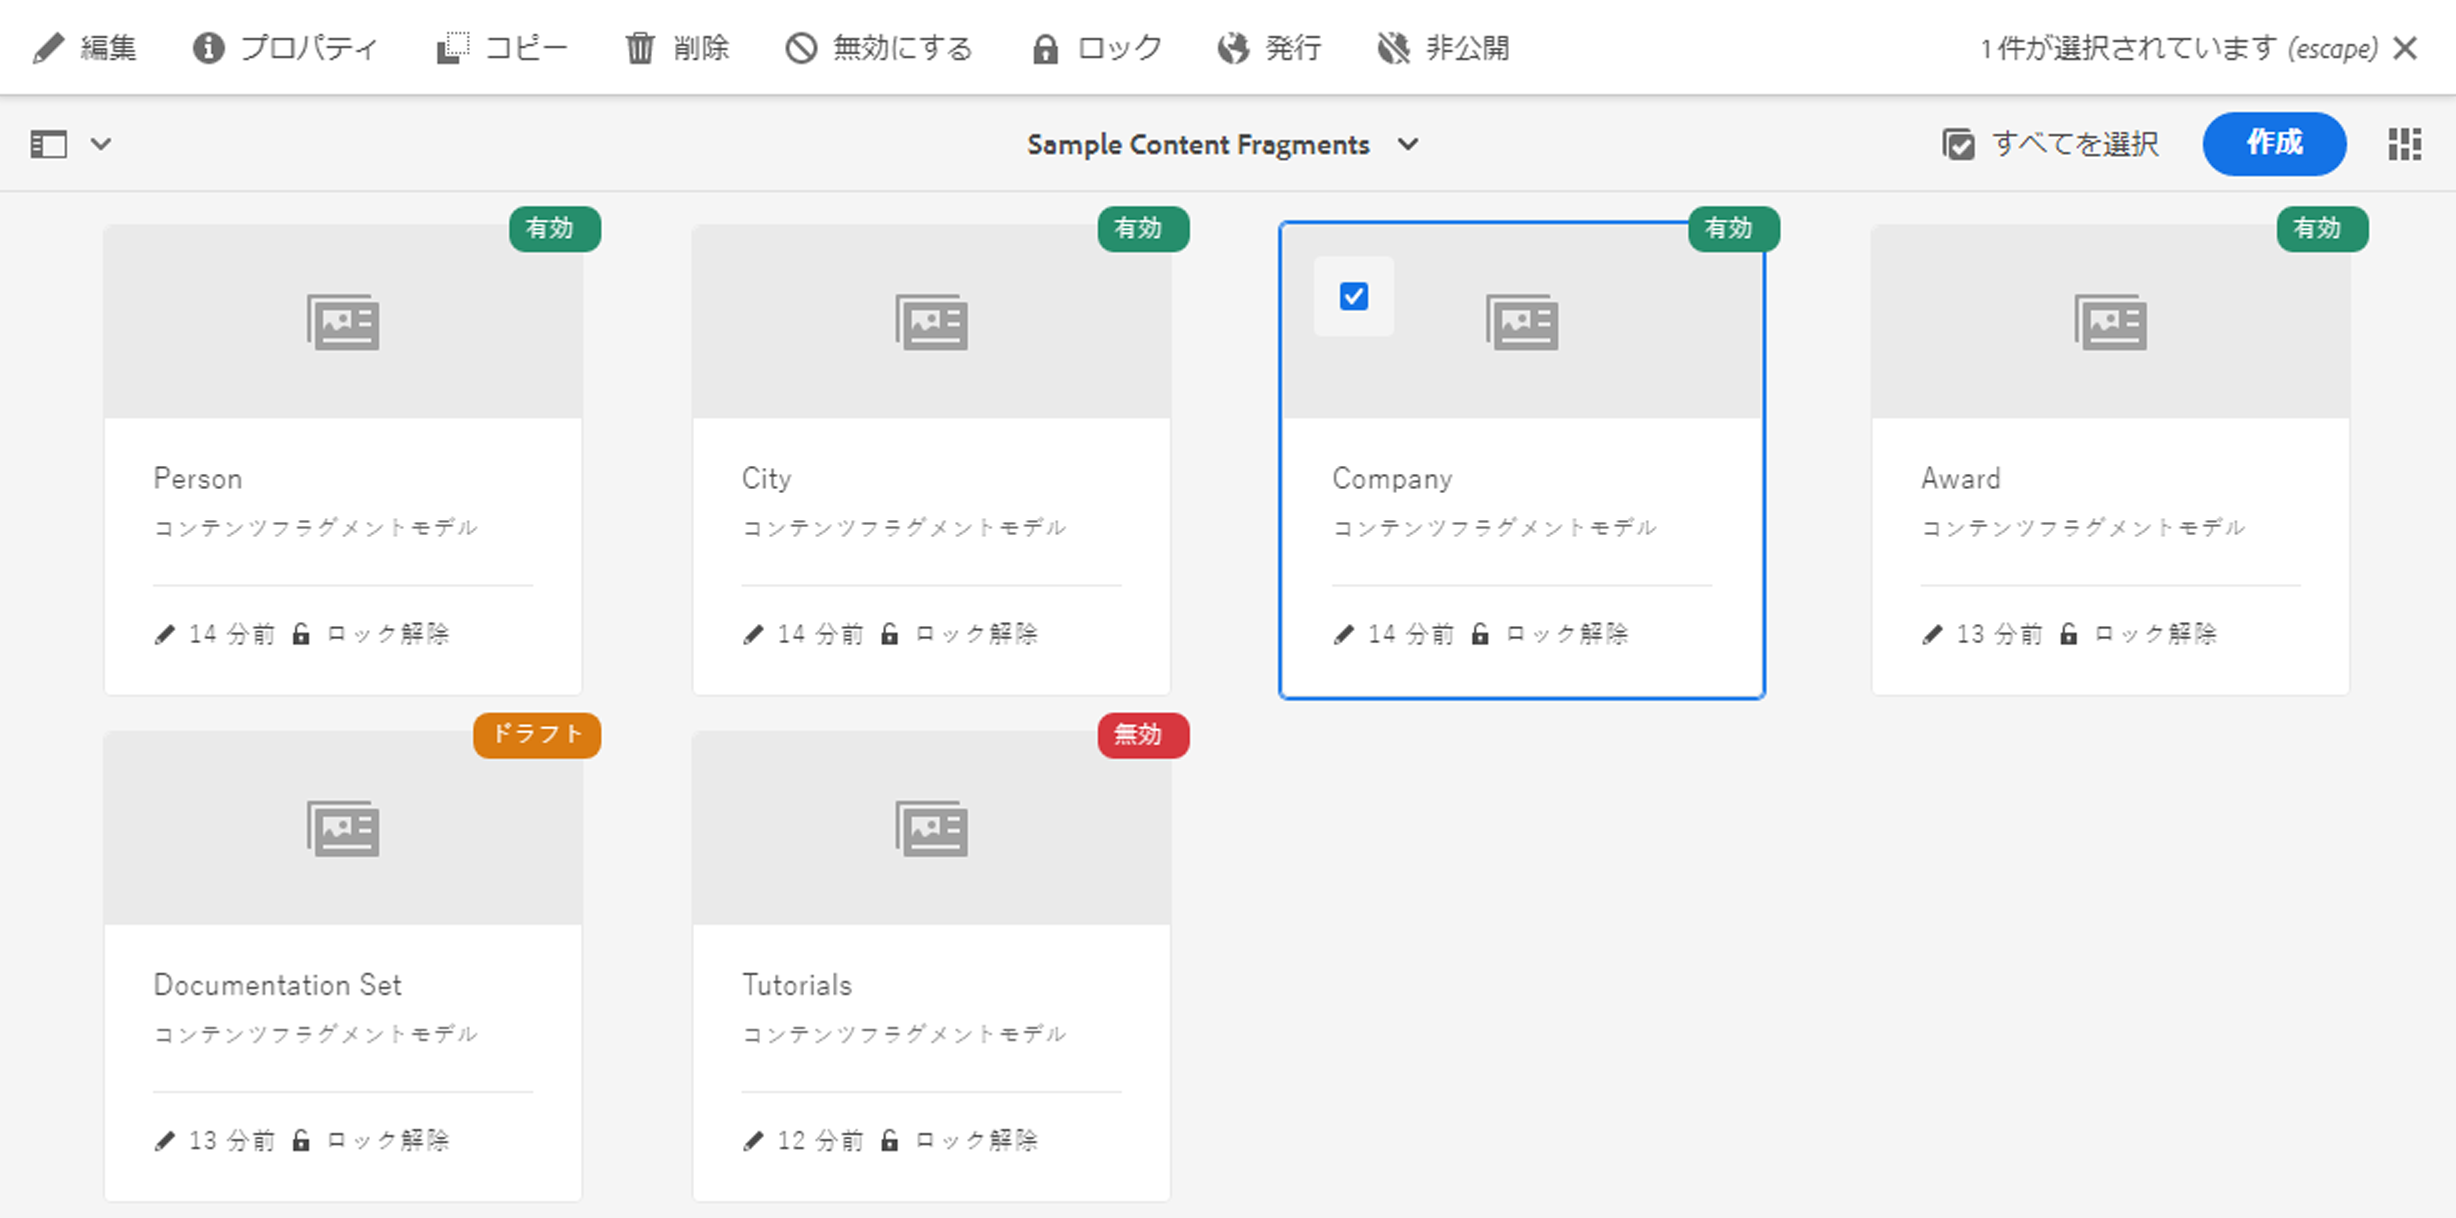Click the 削除 trash icon
The width and height of the screenshot is (2456, 1218).
[640, 48]
